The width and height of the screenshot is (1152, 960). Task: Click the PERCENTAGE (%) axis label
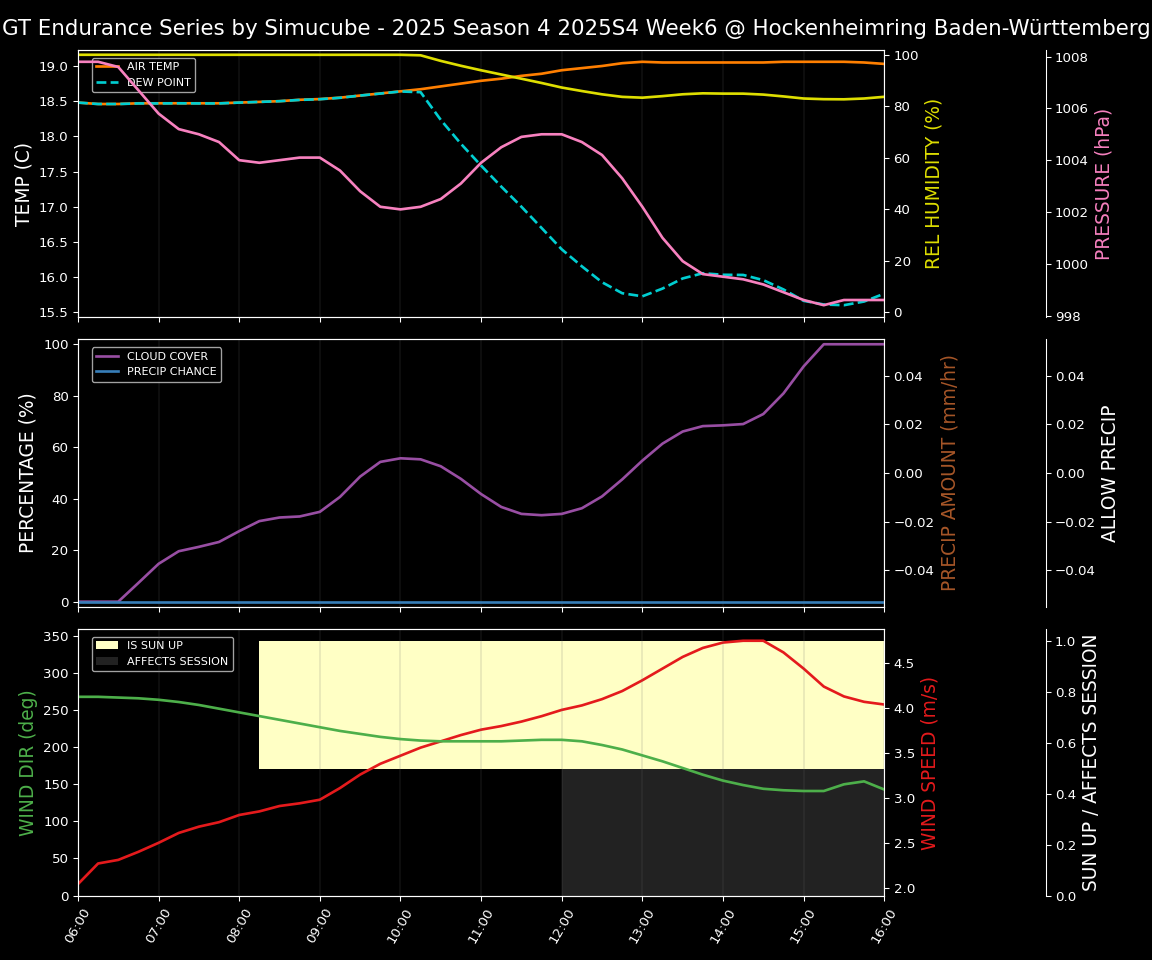pos(27,473)
